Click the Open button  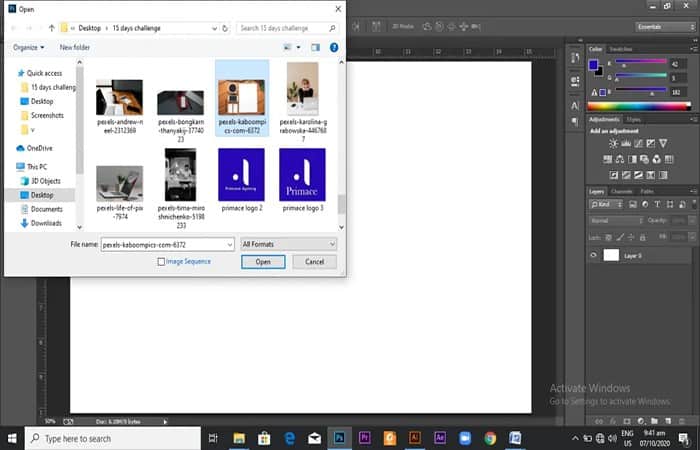[263, 262]
